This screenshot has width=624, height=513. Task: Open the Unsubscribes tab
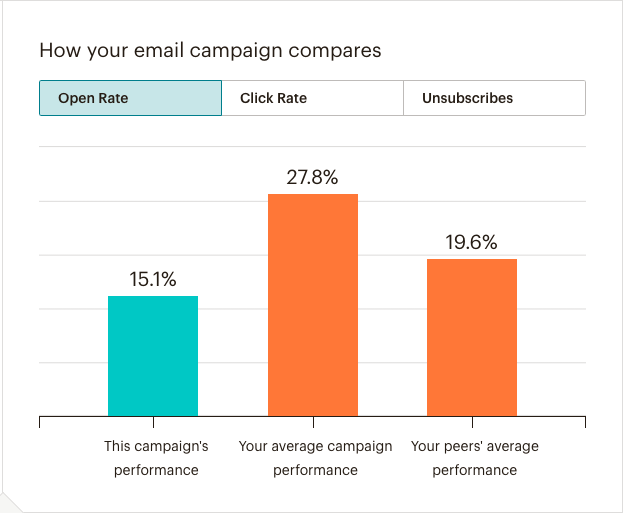point(494,99)
